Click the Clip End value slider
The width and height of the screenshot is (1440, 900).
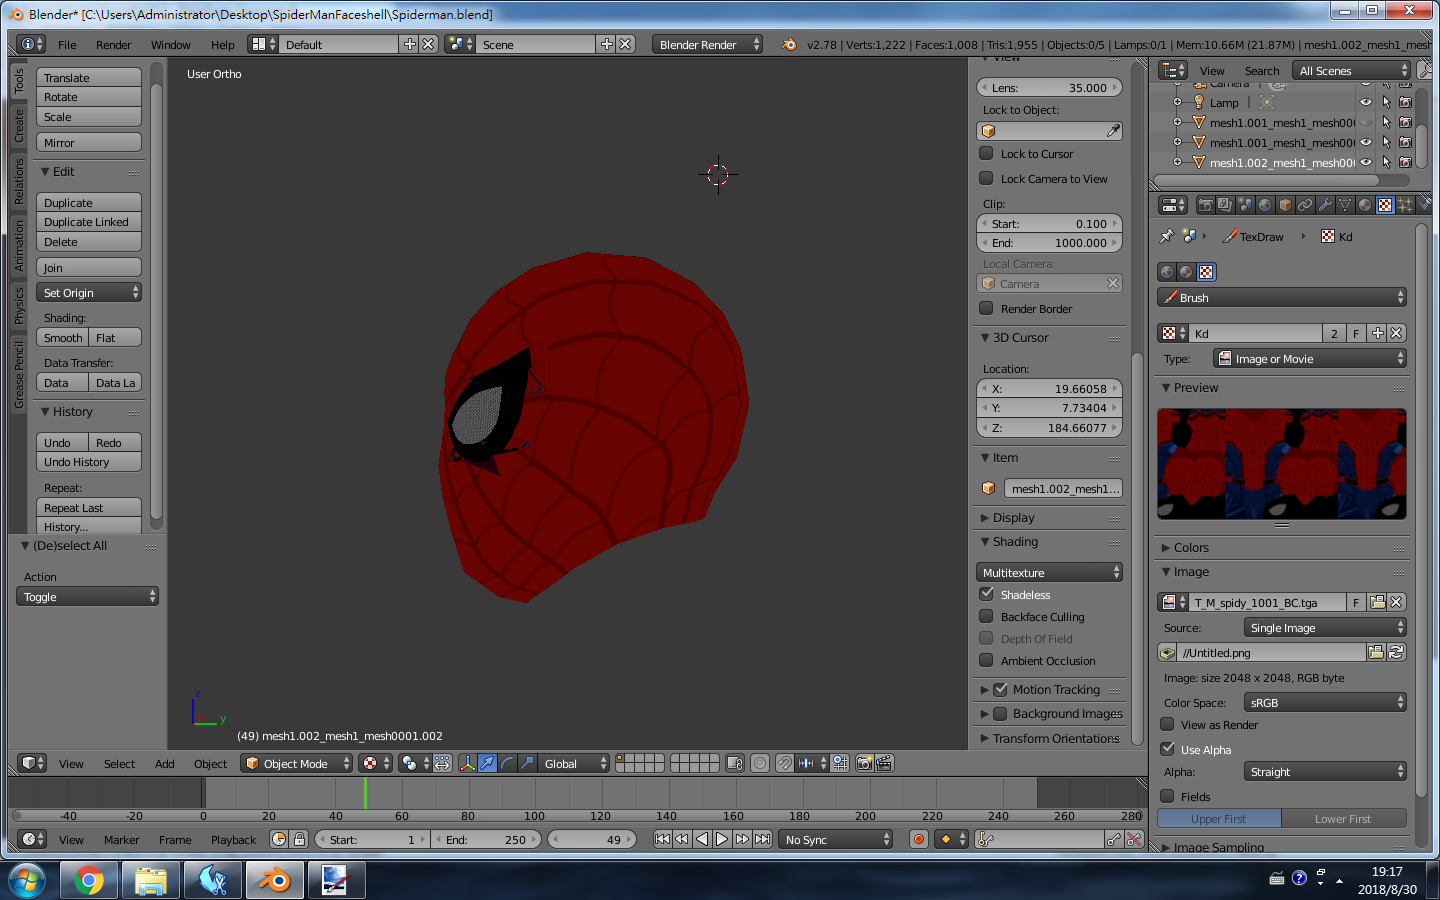click(x=1049, y=243)
